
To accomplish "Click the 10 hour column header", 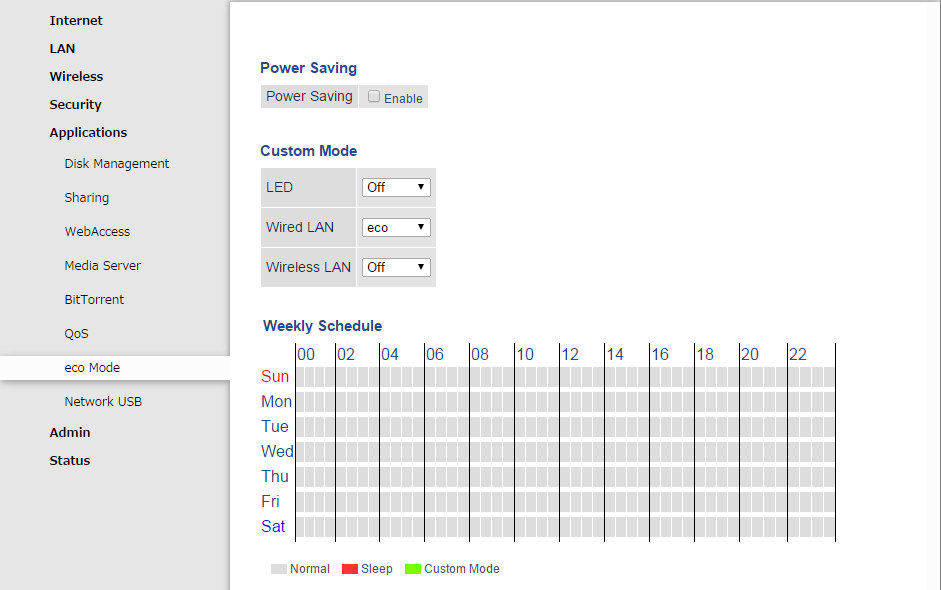I will [525, 355].
